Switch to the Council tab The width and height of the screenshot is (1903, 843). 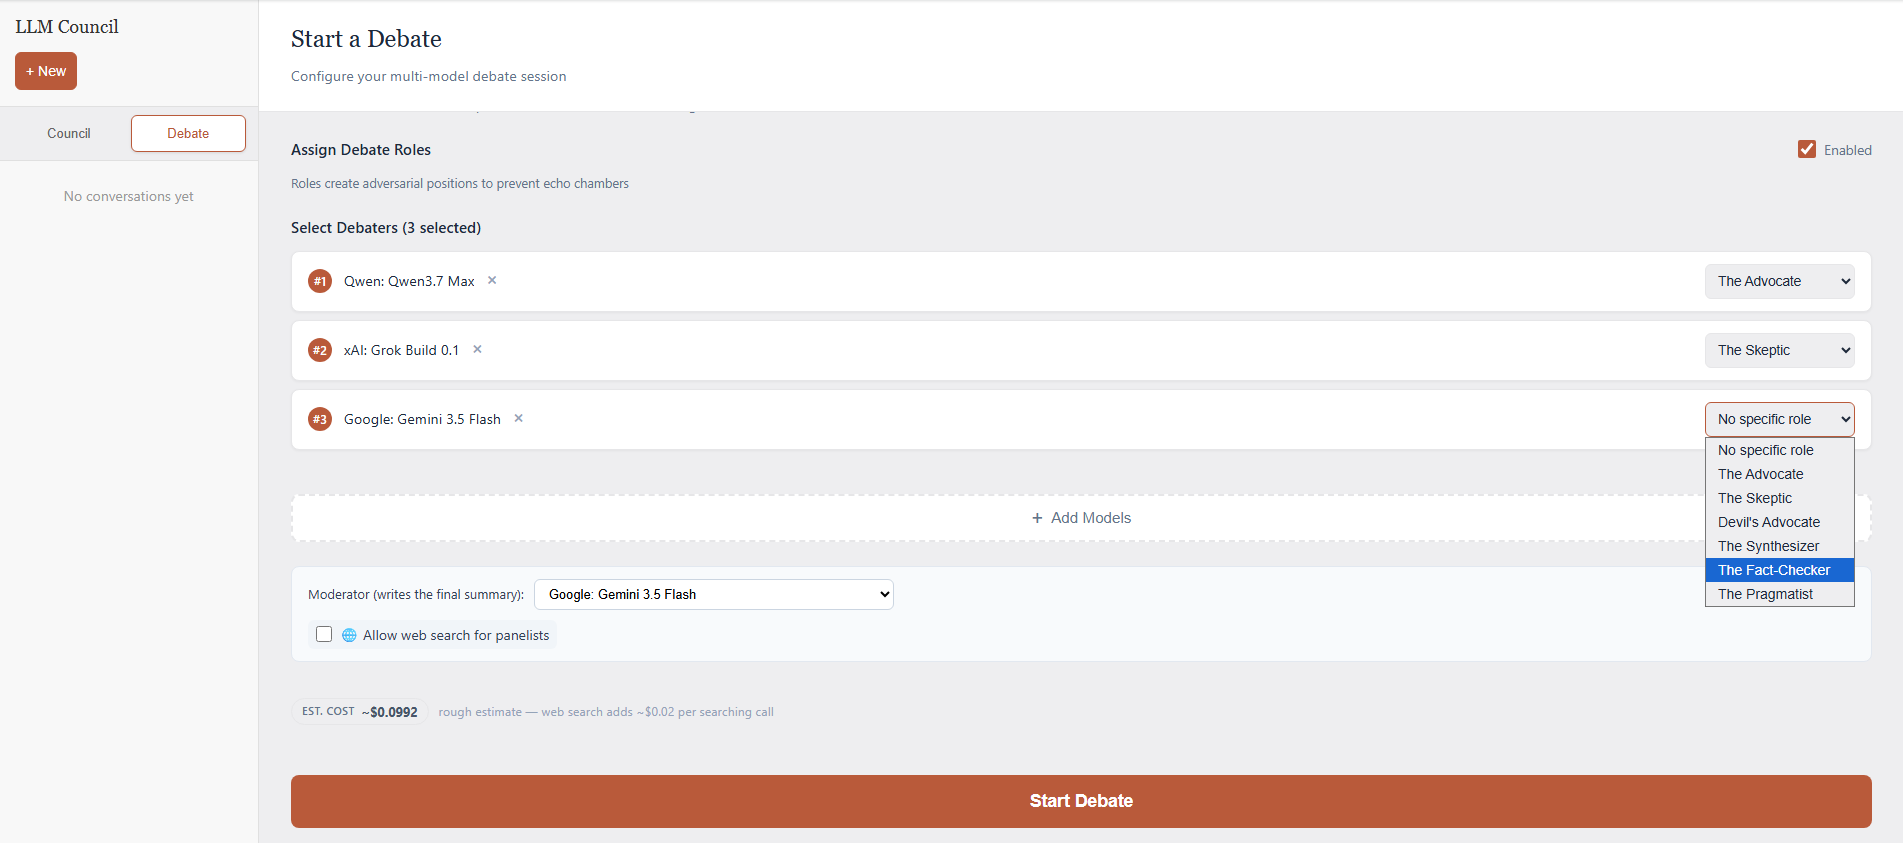click(69, 133)
